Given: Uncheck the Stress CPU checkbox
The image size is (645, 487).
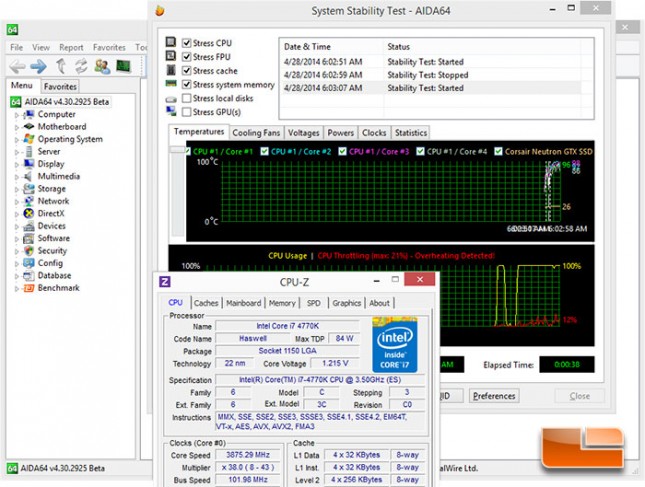Looking at the screenshot, I should tap(186, 43).
